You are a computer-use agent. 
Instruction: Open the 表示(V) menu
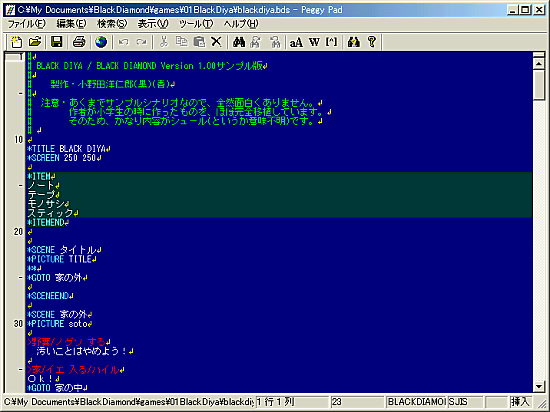pos(153,24)
